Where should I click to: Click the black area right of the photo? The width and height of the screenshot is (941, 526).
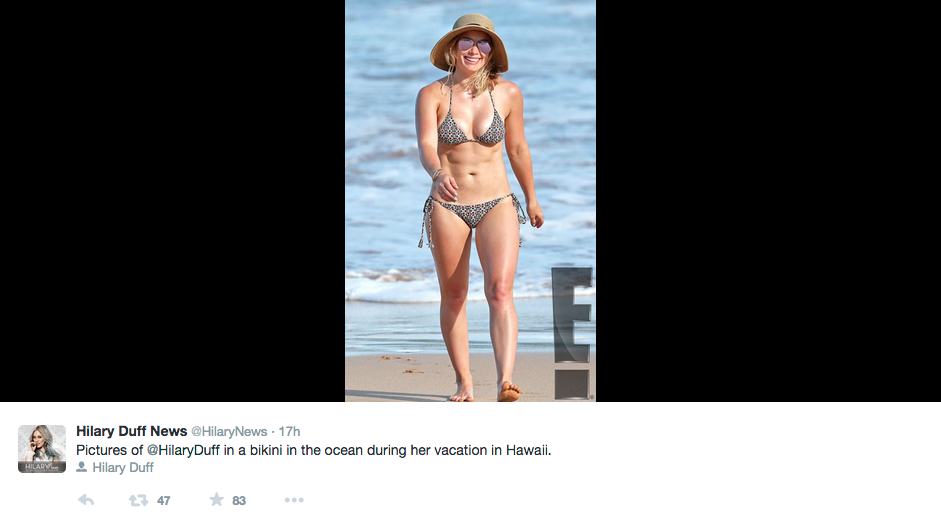pyautogui.click(x=768, y=200)
